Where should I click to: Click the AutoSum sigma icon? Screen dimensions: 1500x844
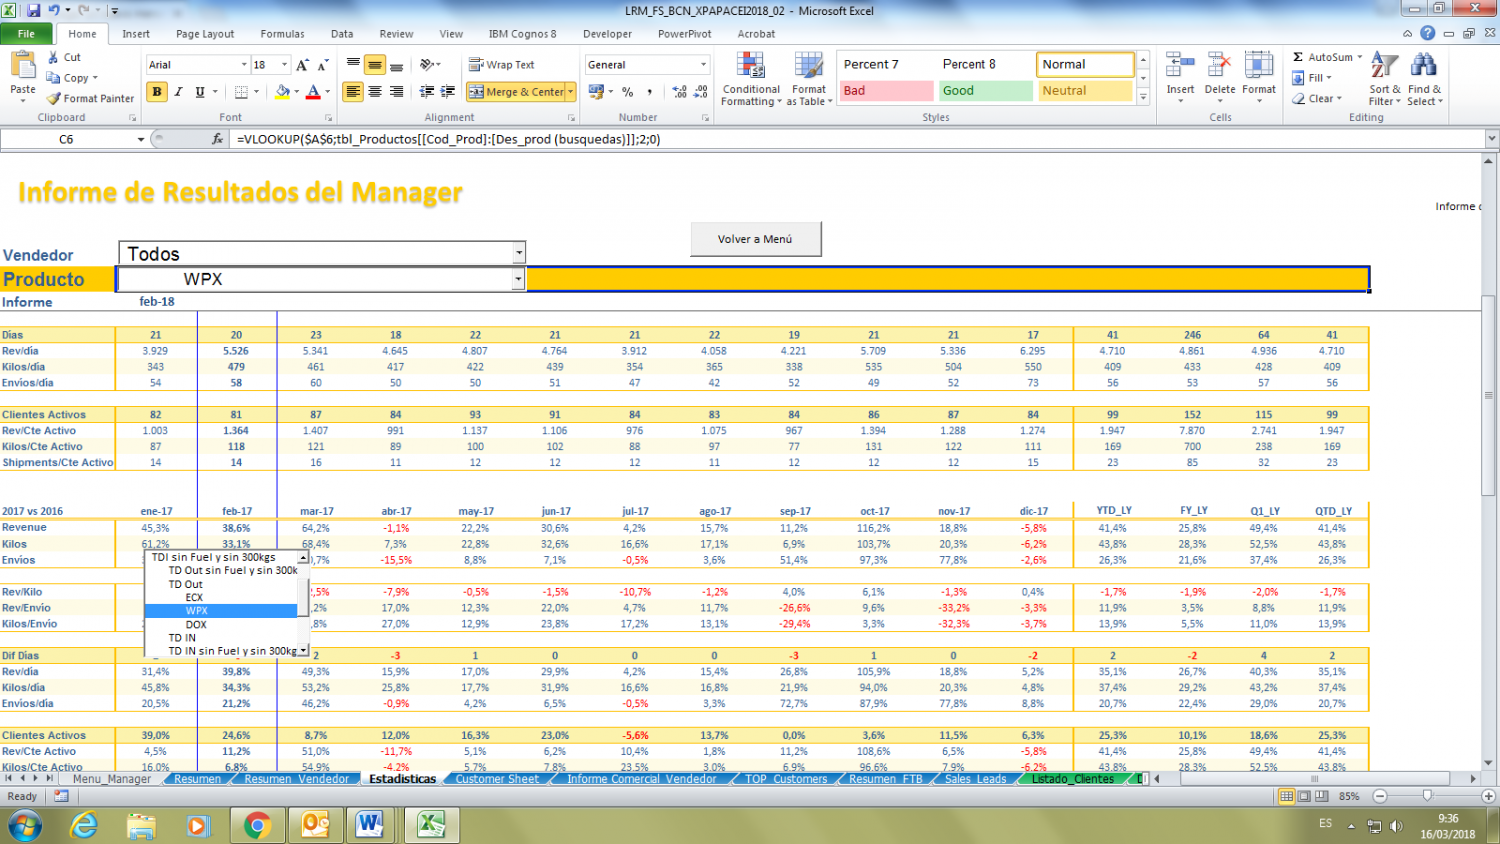[1298, 57]
